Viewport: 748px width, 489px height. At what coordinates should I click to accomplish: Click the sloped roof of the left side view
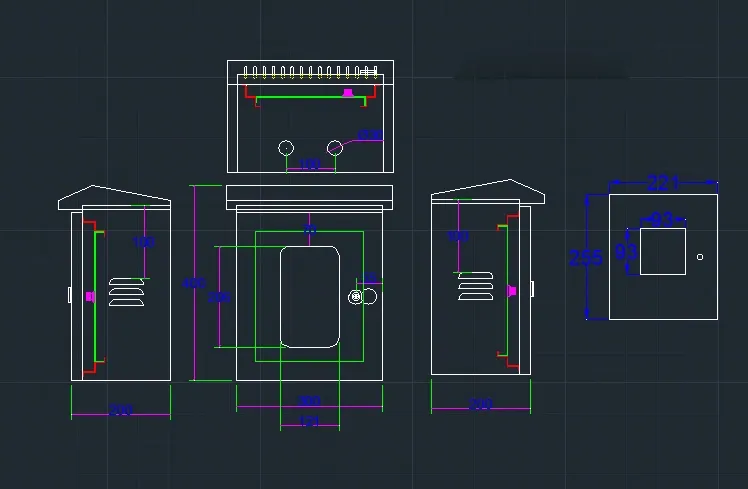(x=115, y=195)
